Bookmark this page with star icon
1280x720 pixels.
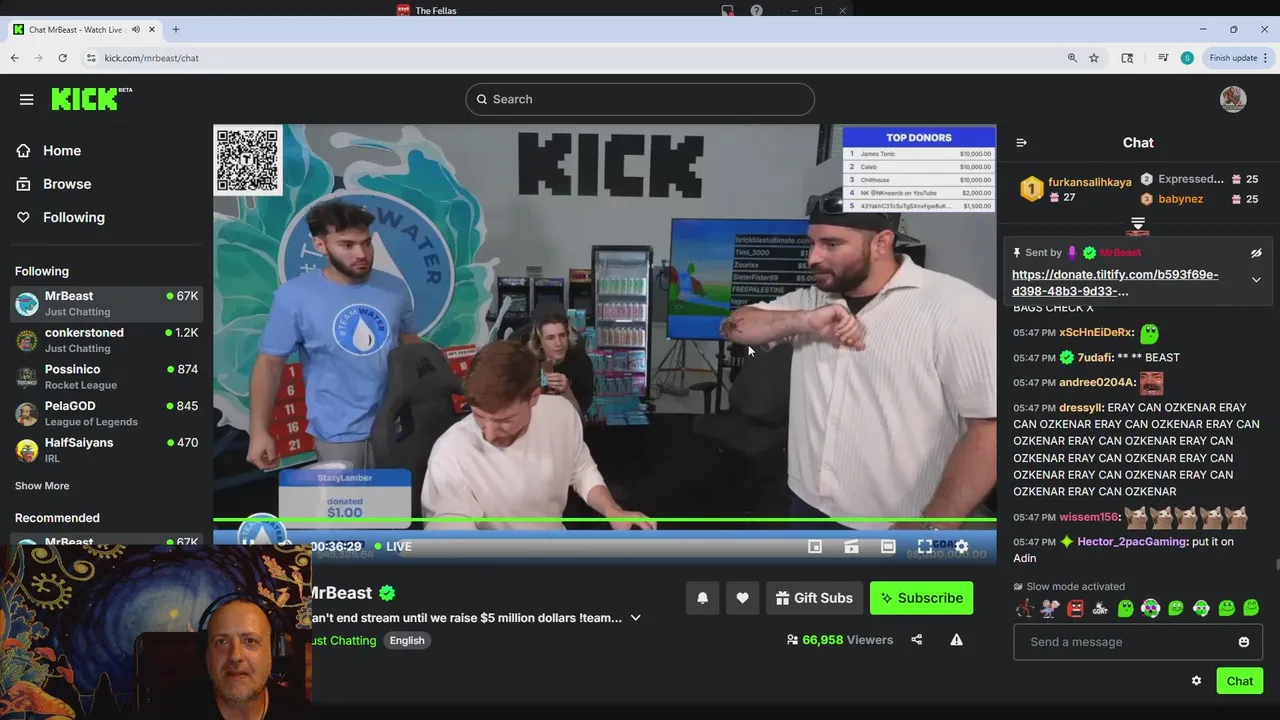pos(1094,58)
